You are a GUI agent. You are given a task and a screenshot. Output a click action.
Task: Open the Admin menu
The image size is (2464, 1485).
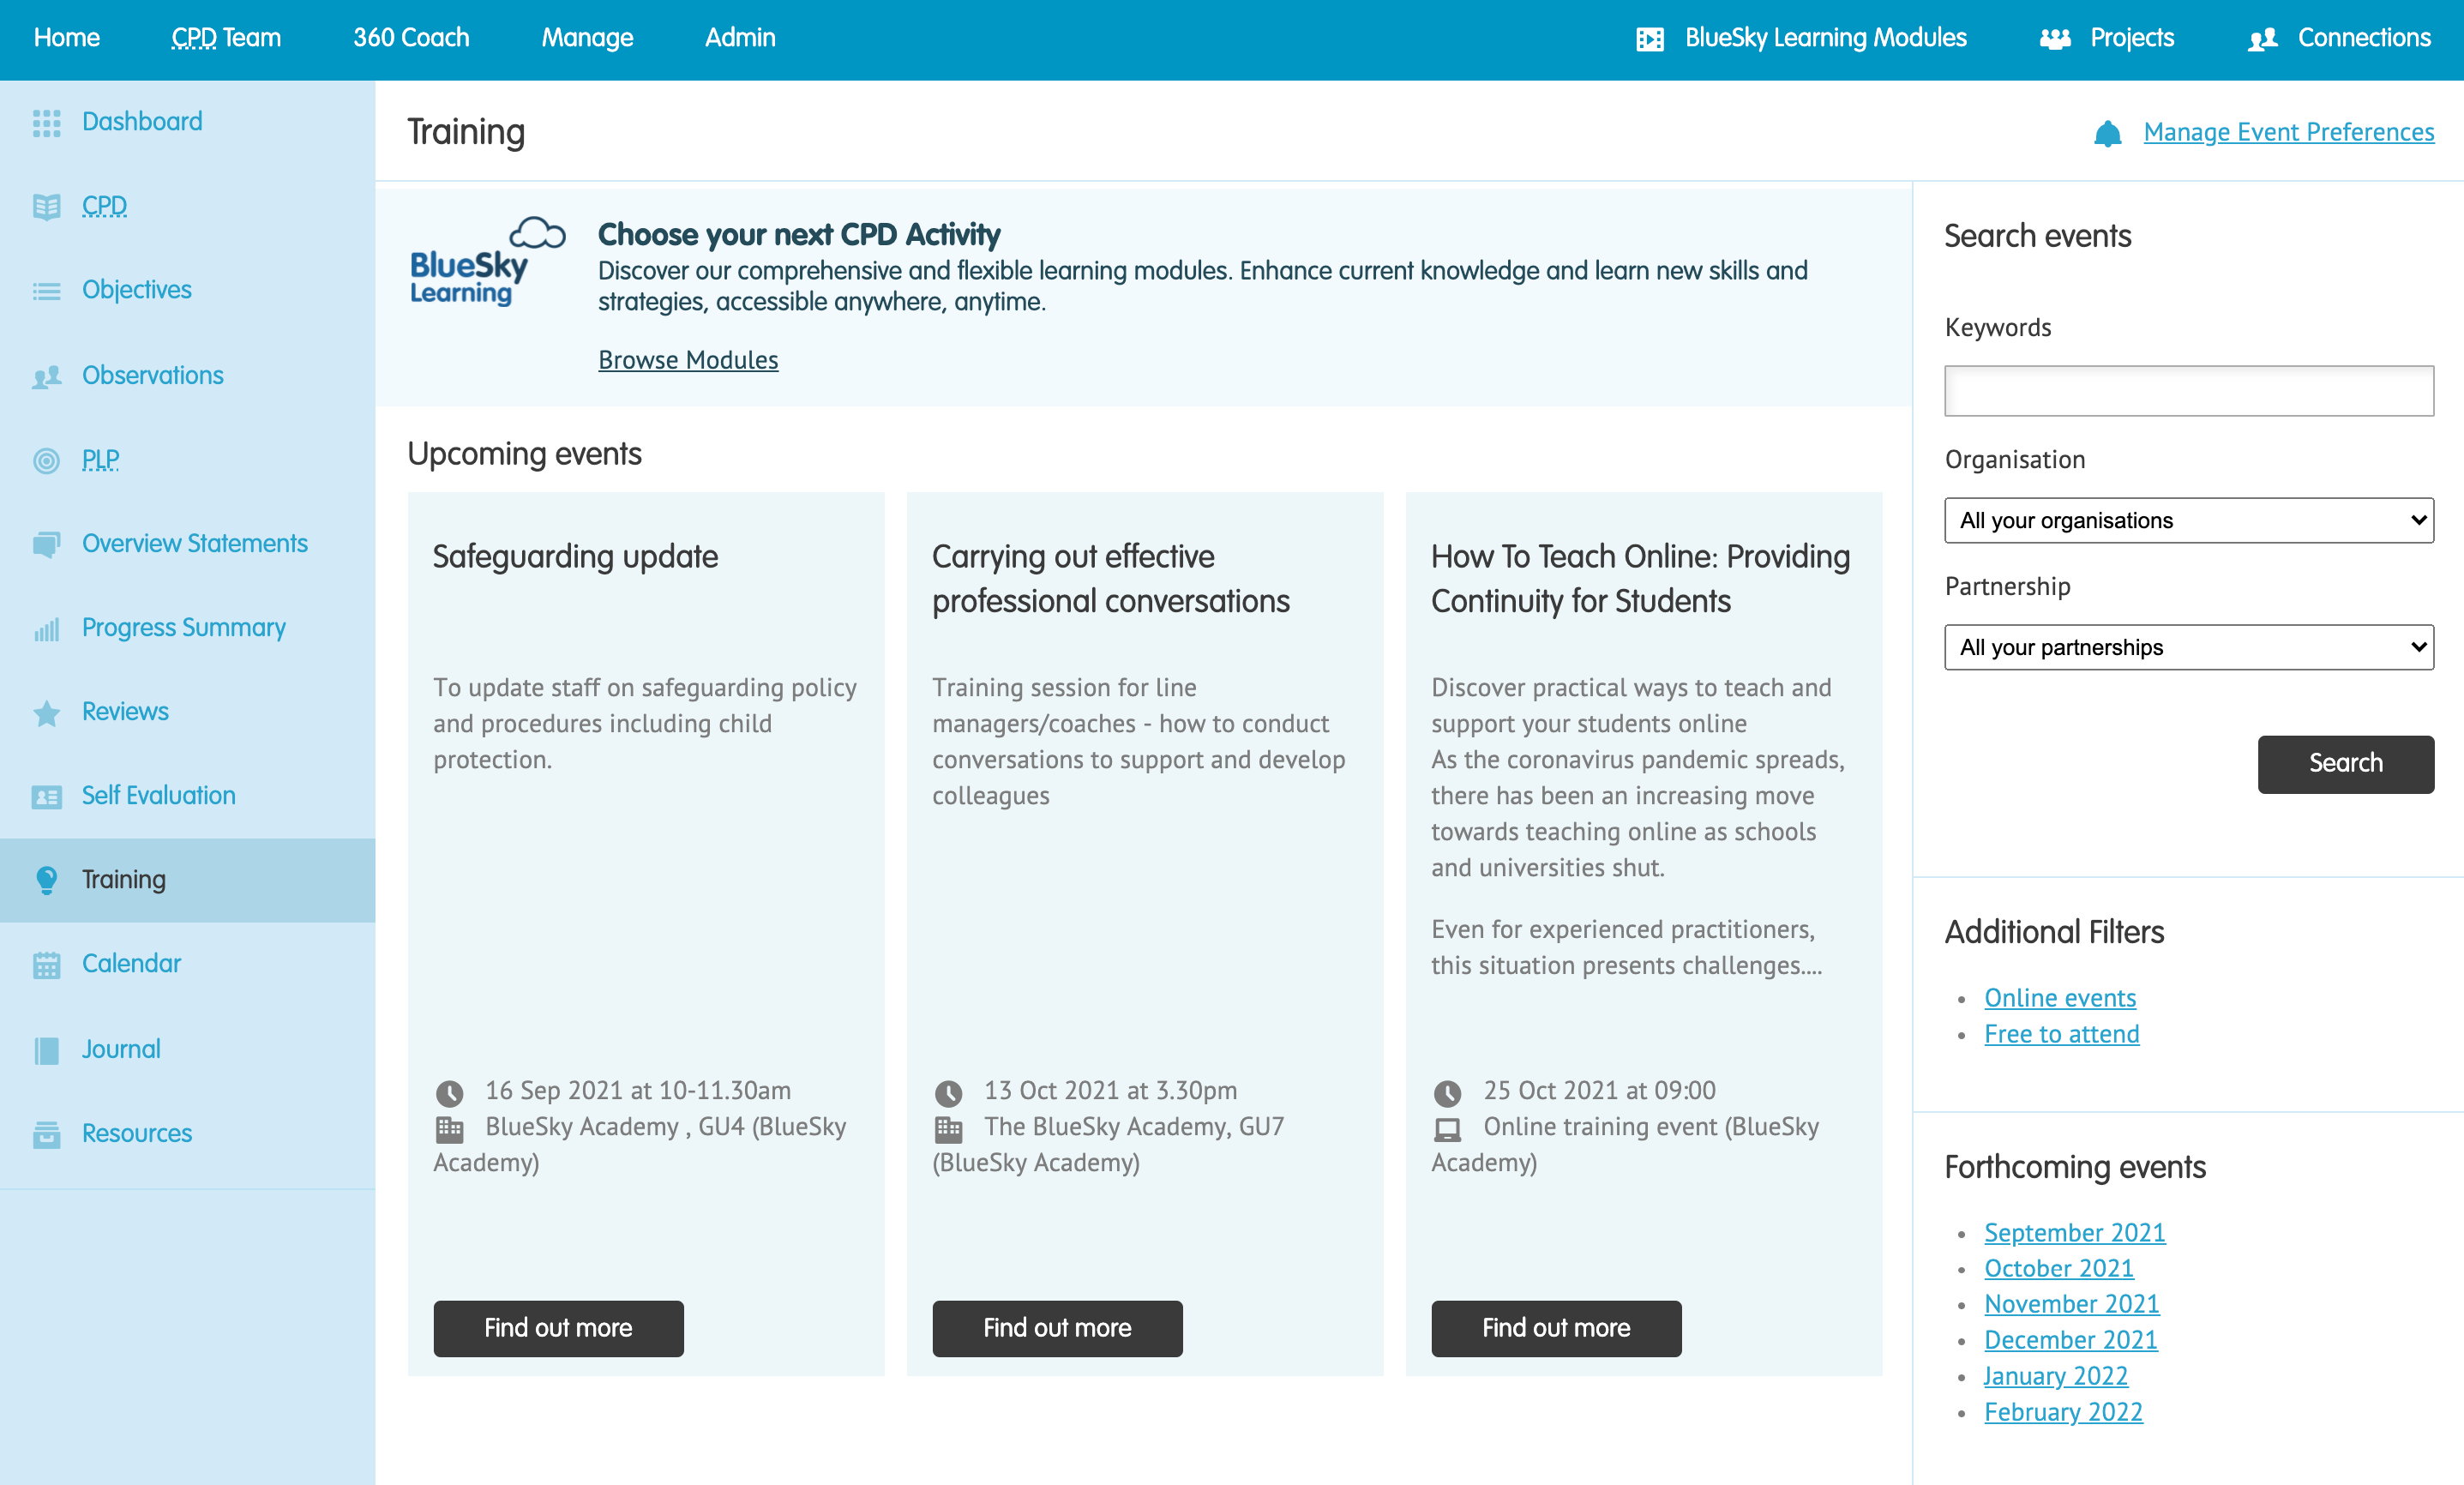tap(740, 38)
